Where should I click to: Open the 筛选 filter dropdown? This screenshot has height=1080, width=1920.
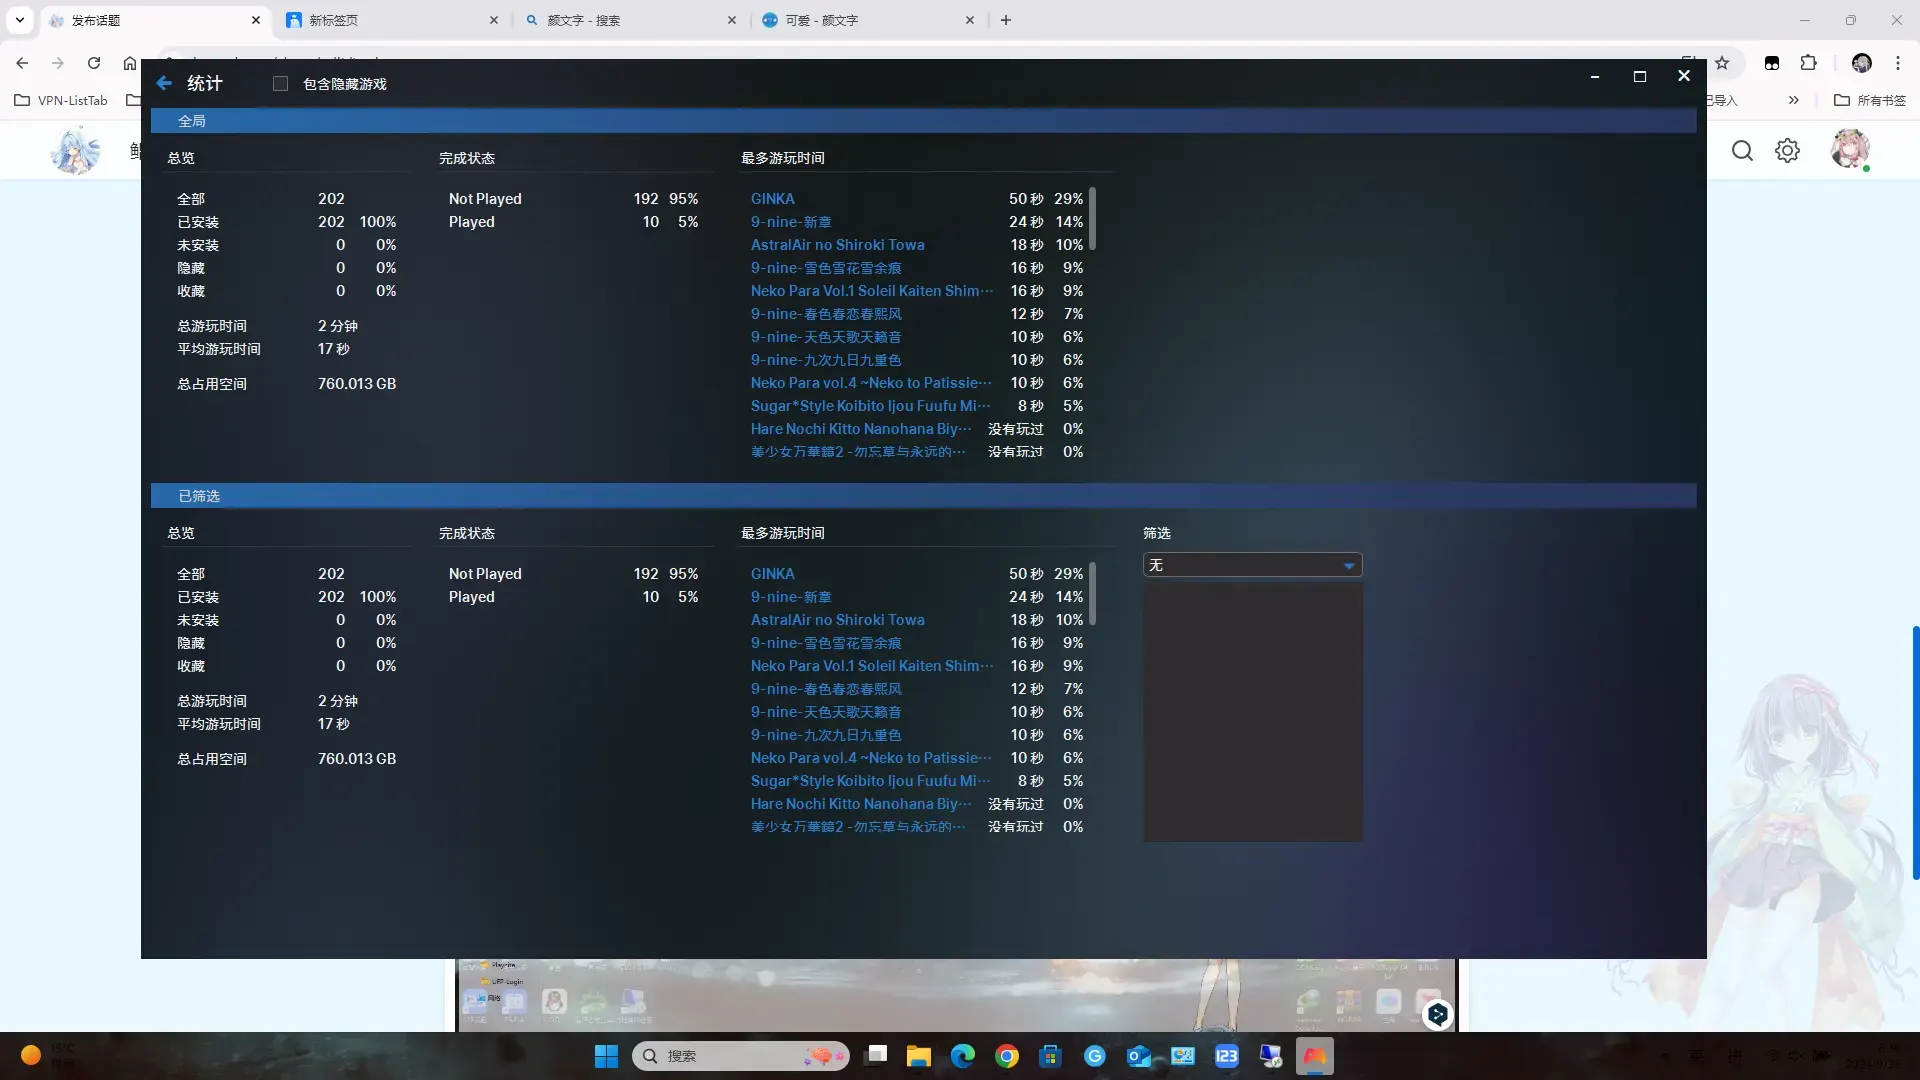point(1252,565)
